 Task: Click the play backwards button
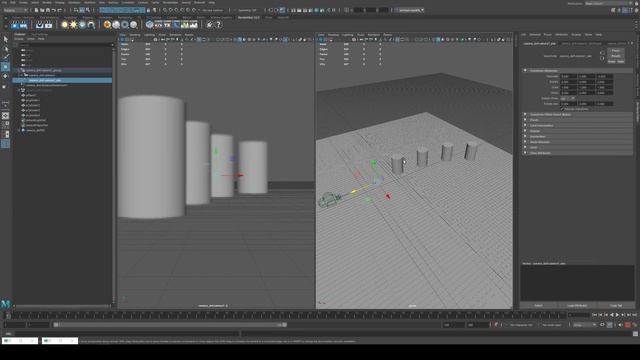tap(611, 315)
